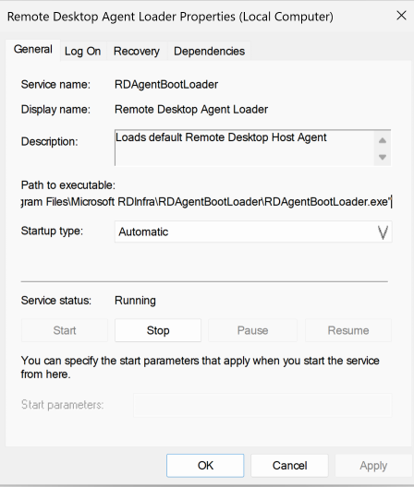Stop the running service
The image size is (414, 487).
[158, 330]
